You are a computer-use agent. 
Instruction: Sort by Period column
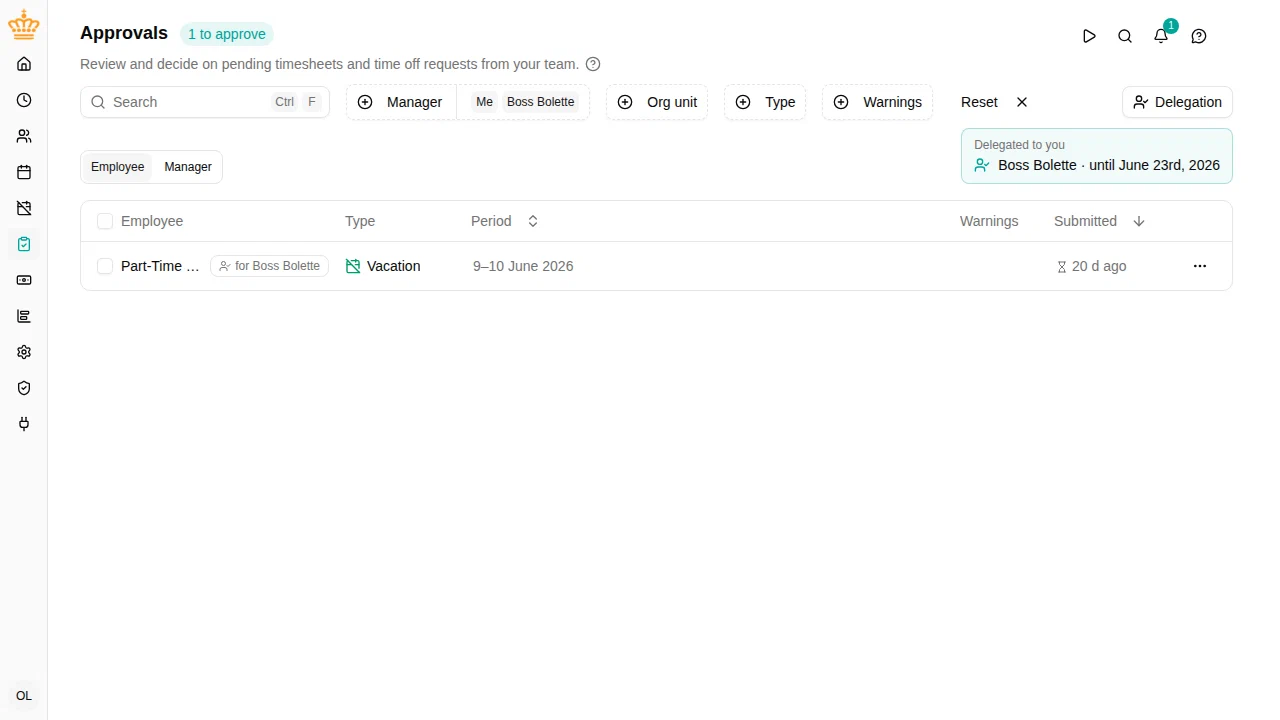(505, 221)
